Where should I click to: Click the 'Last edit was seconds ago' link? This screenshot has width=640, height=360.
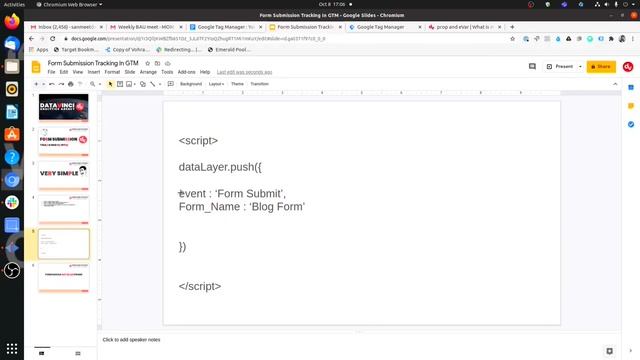pos(244,72)
